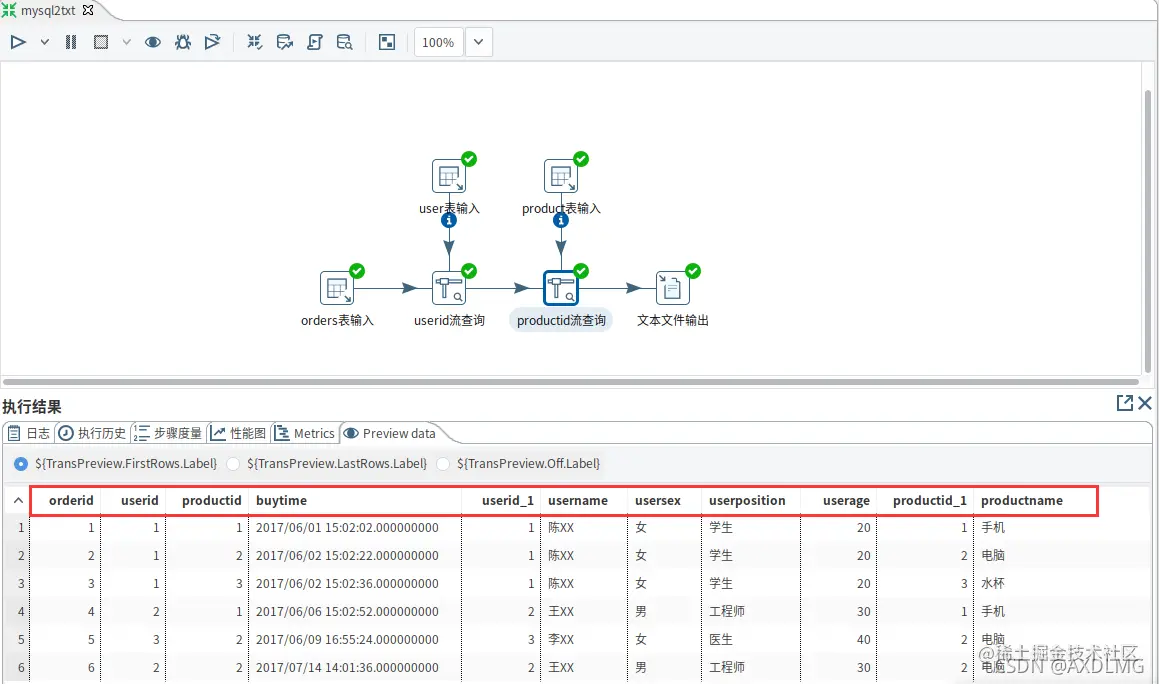This screenshot has height=684, width=1159.
Task: Replay the transformation icon
Action: 212,42
